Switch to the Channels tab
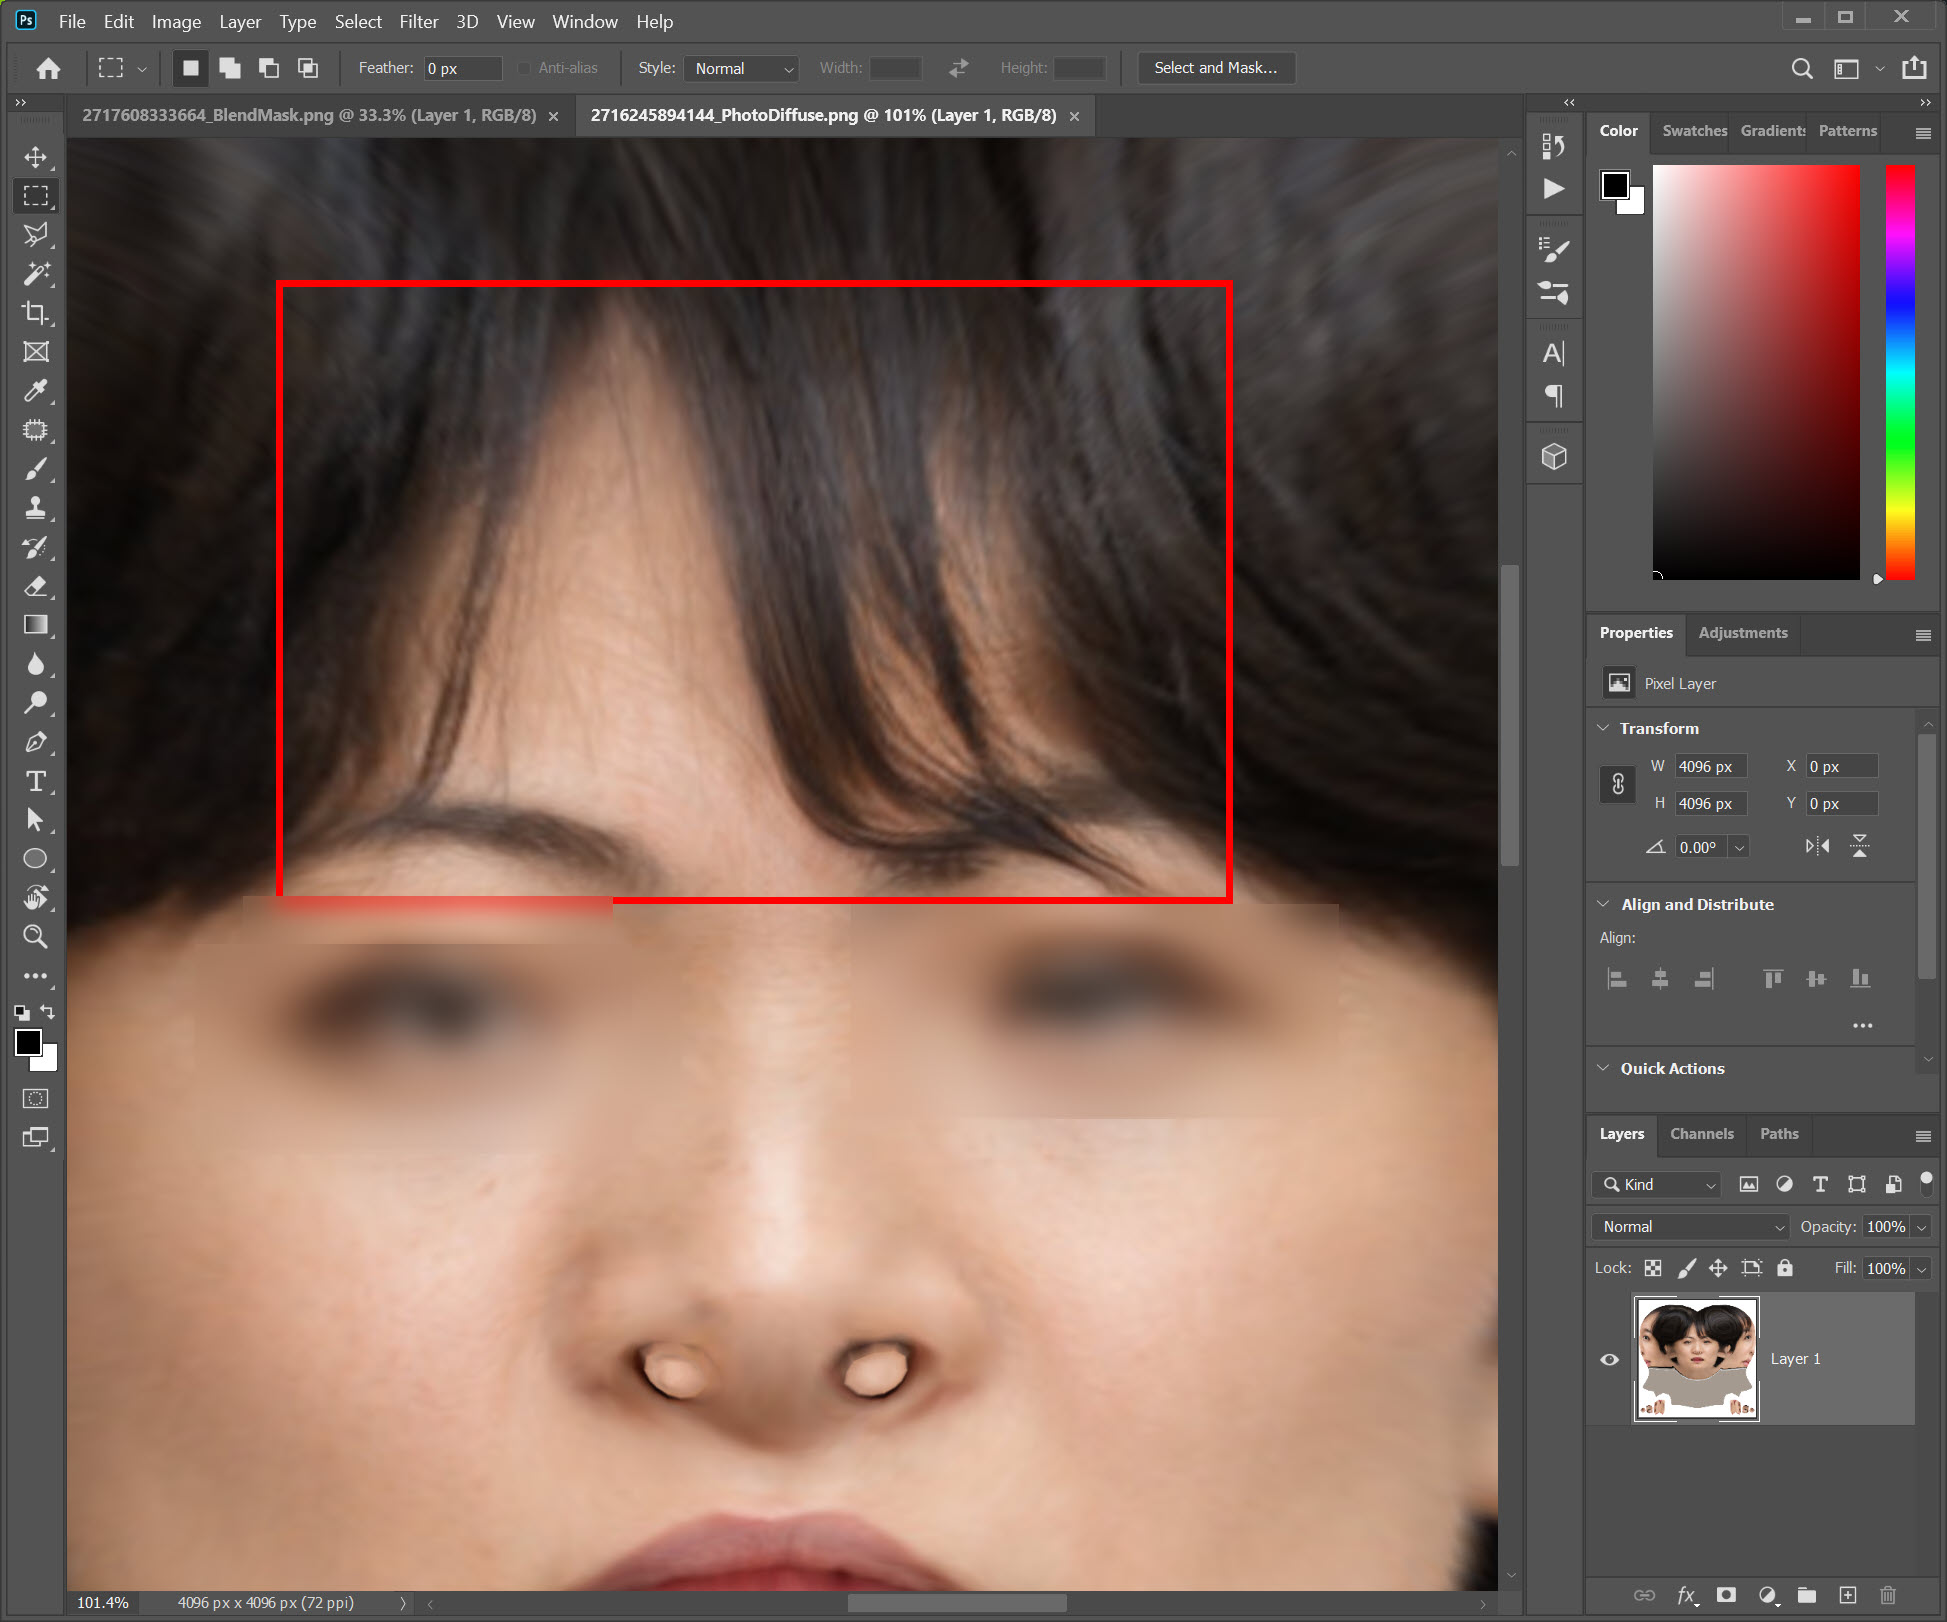The image size is (1947, 1622). click(1701, 1134)
